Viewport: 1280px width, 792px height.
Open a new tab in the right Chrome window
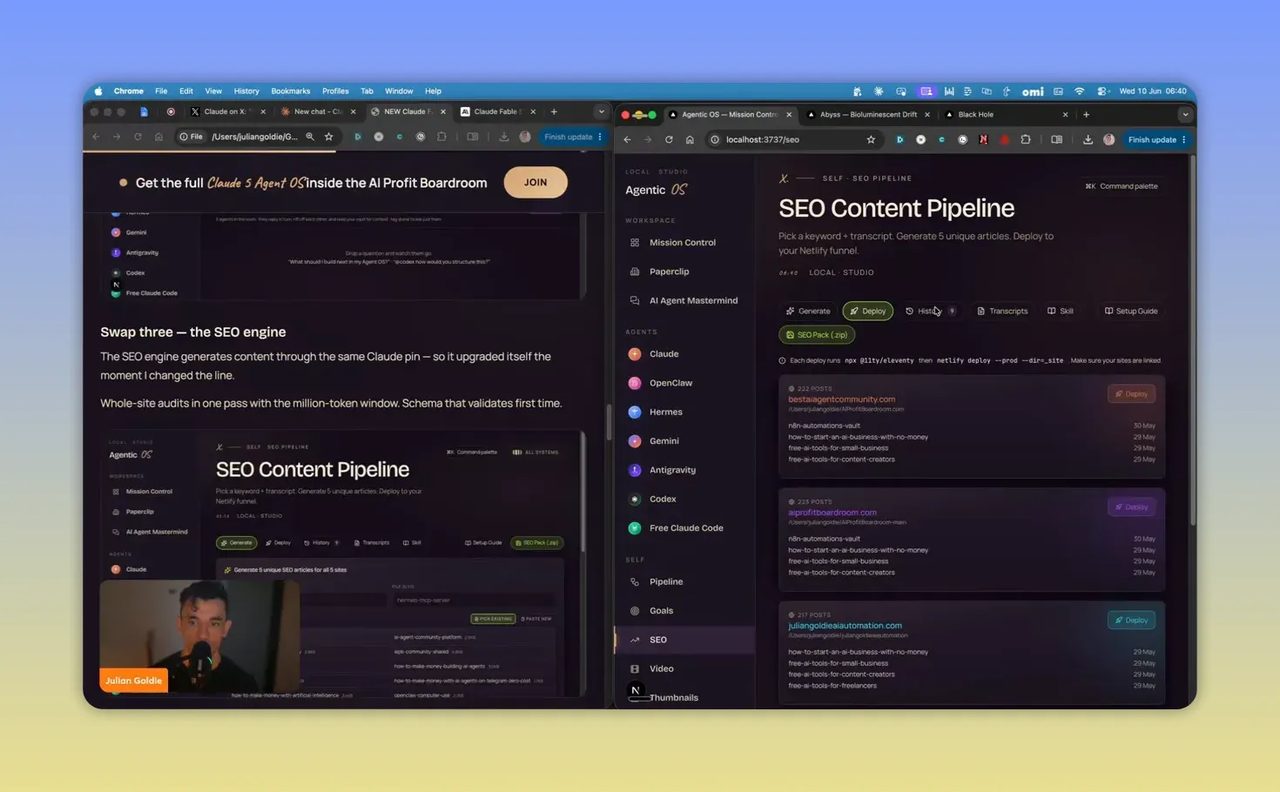tap(1086, 114)
